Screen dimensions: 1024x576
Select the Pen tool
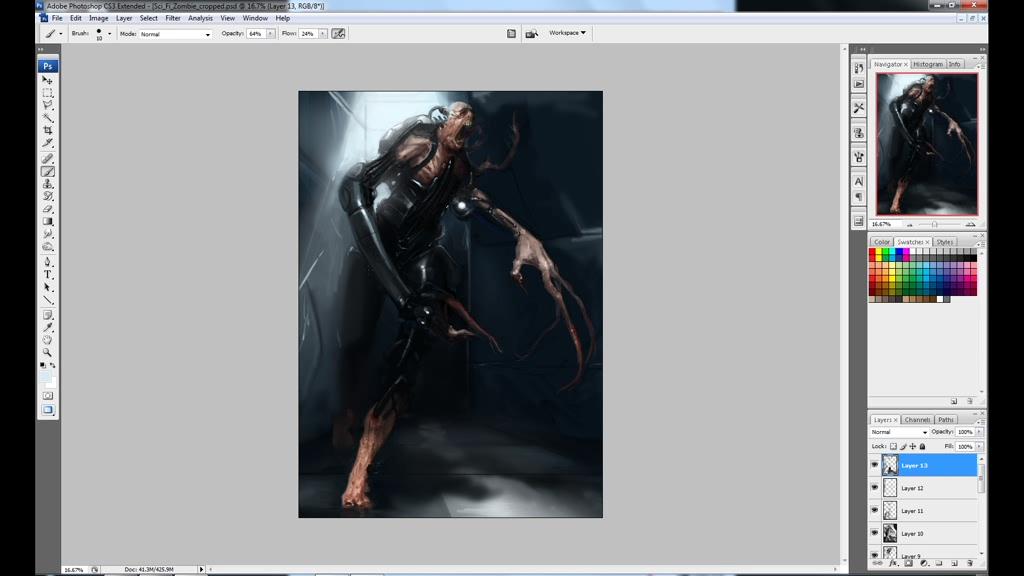[47, 263]
